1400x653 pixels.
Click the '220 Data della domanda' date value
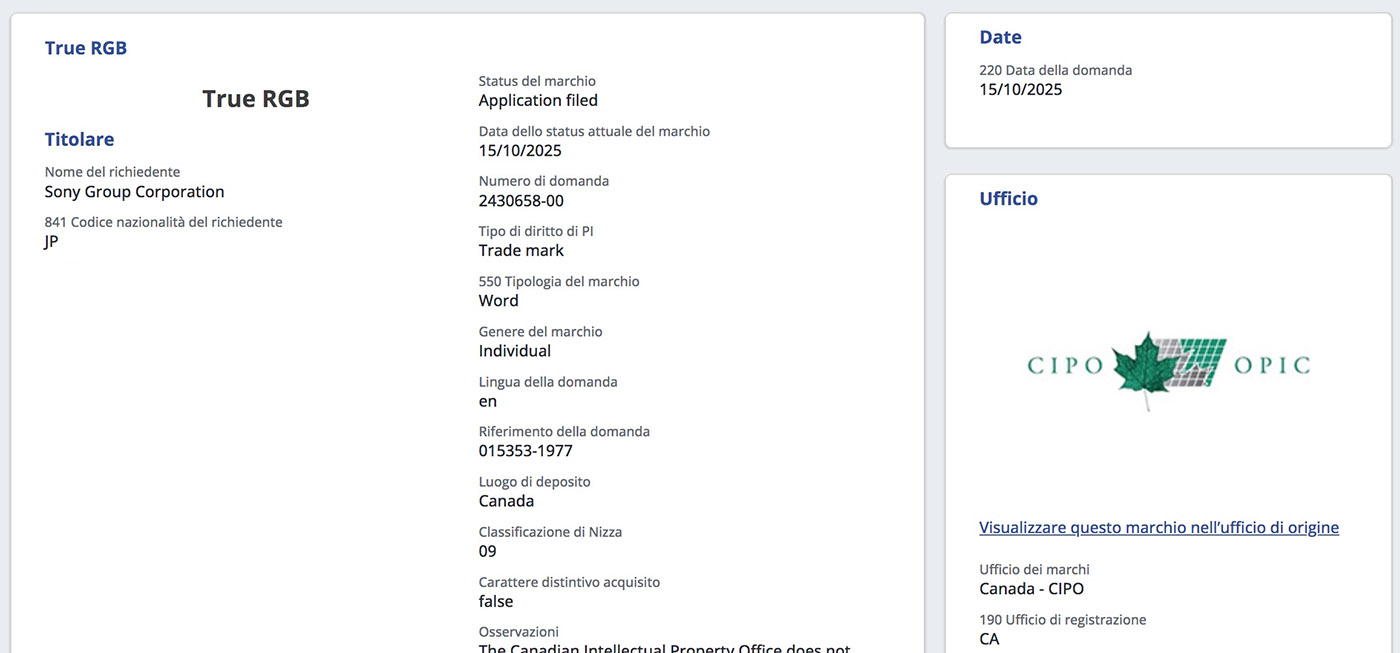(x=1020, y=90)
